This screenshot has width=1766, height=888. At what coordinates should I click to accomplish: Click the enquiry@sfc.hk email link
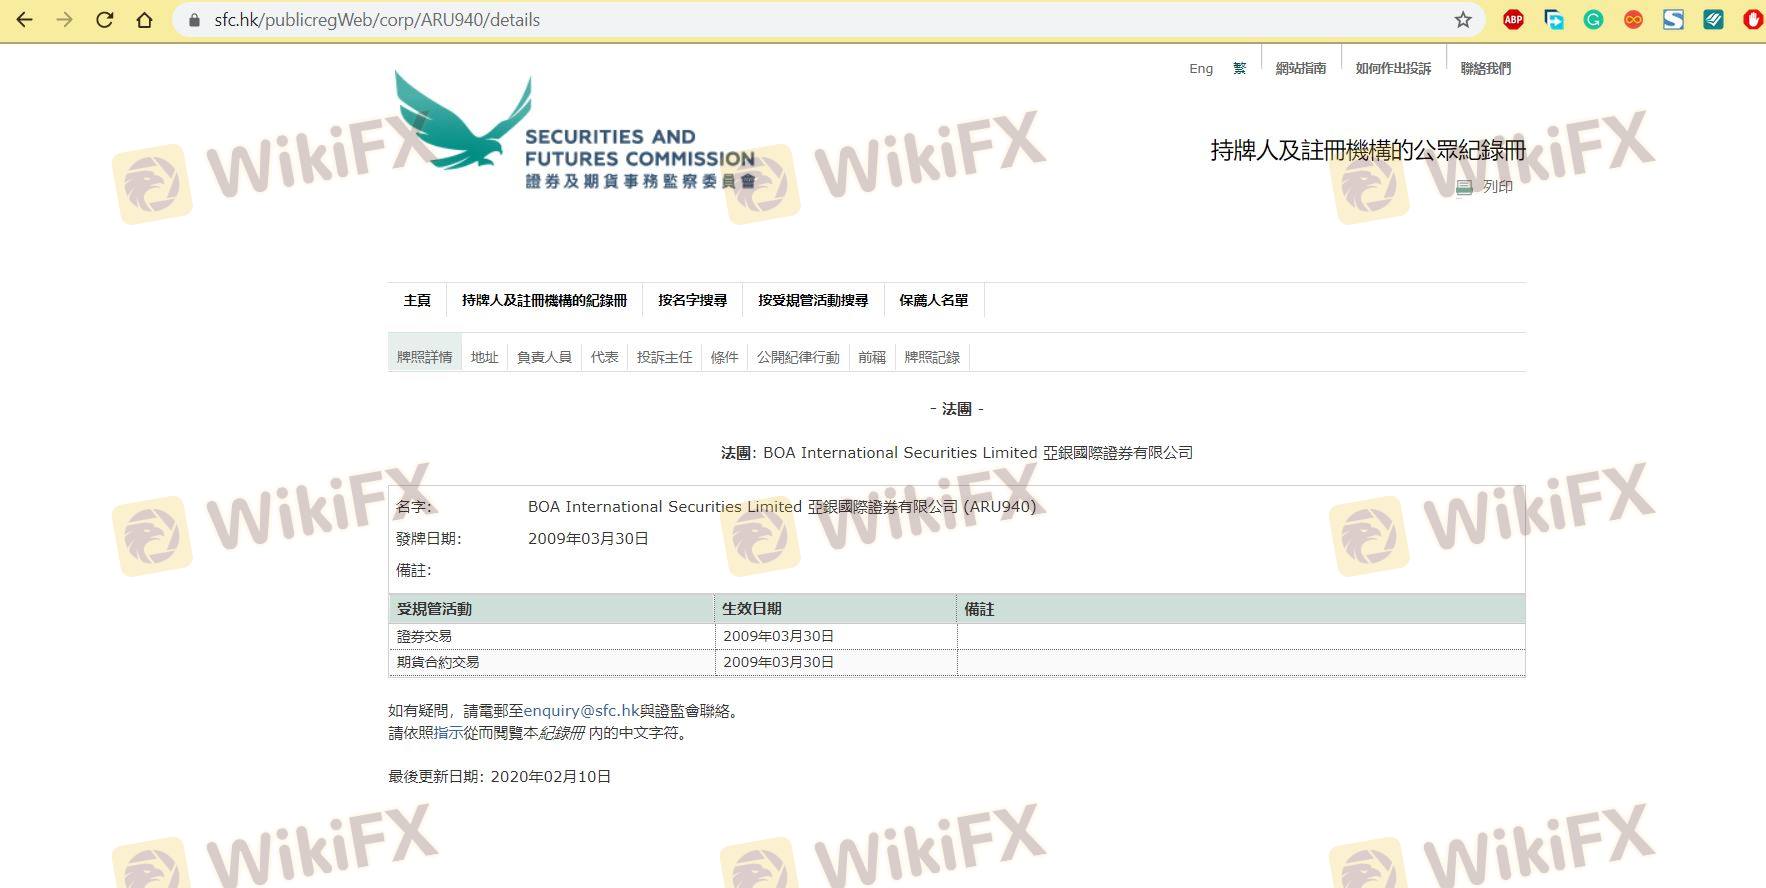(581, 711)
